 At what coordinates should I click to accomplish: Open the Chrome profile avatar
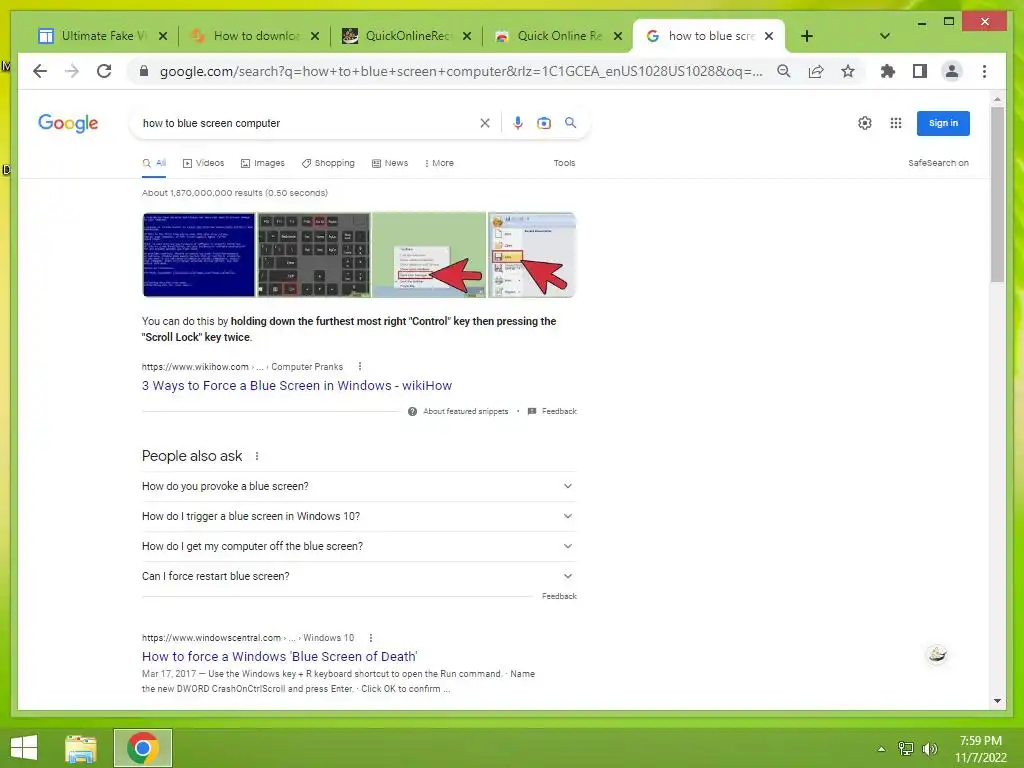click(x=952, y=71)
